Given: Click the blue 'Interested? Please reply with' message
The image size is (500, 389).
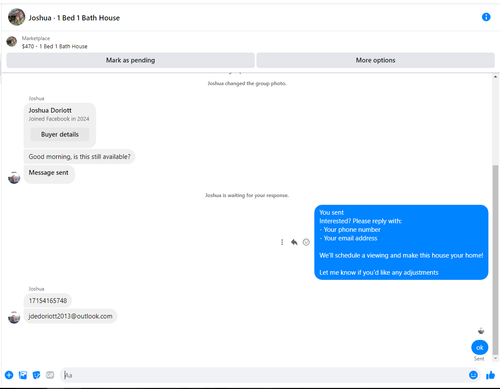Looking at the screenshot, I should click(401, 242).
